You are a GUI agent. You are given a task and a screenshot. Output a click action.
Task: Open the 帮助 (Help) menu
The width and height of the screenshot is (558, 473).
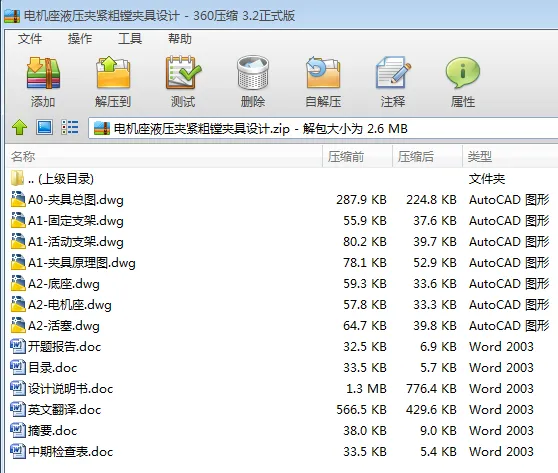click(180, 38)
